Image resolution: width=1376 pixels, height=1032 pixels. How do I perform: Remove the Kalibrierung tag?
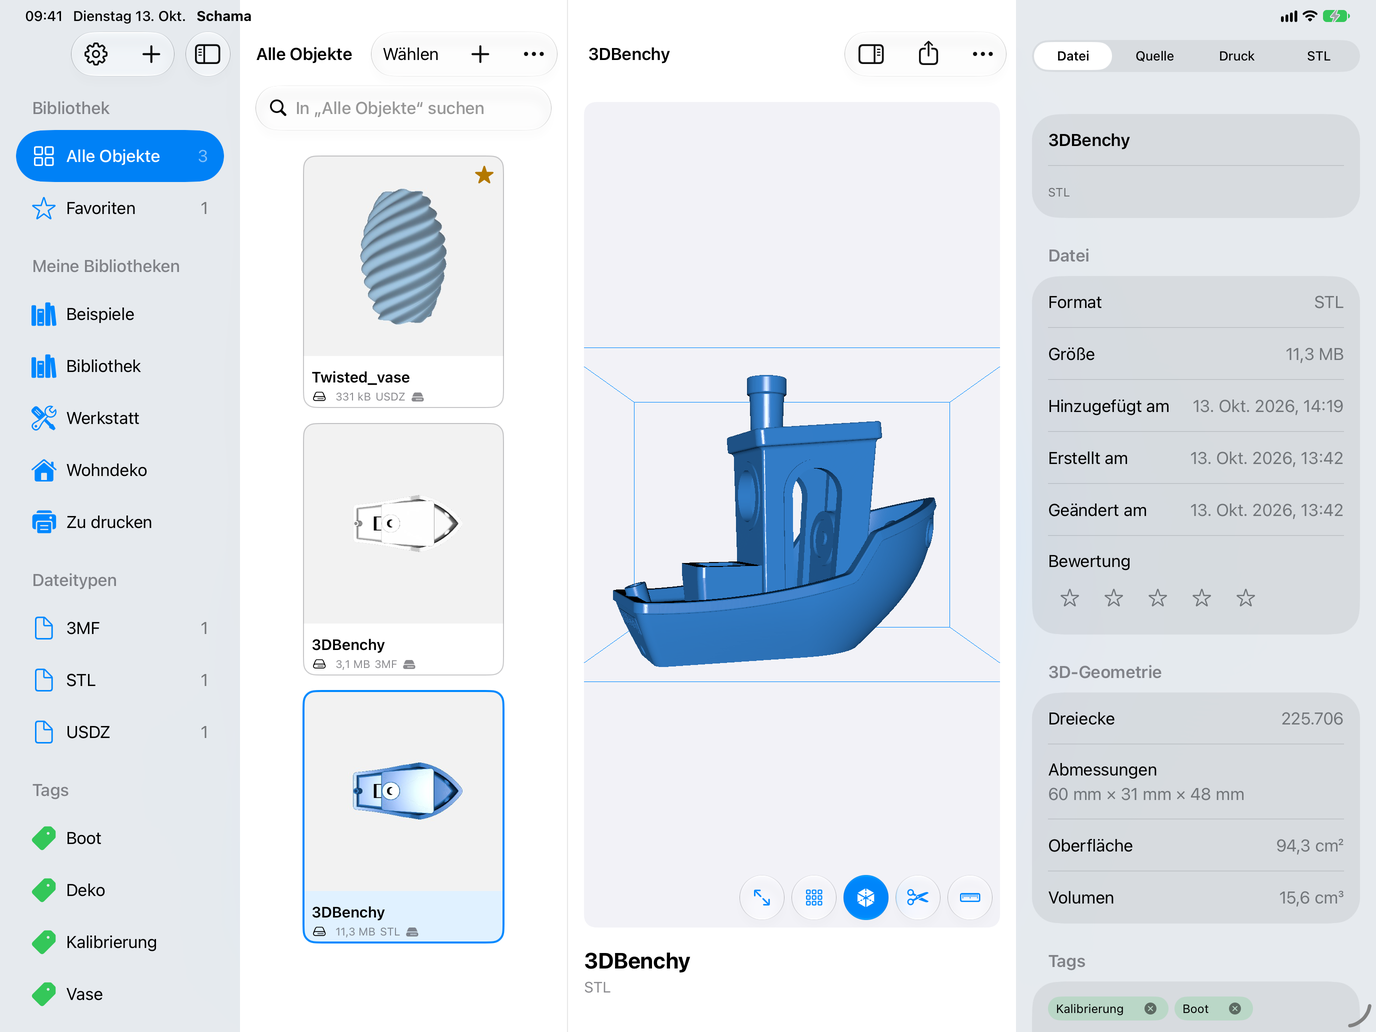click(1150, 1009)
